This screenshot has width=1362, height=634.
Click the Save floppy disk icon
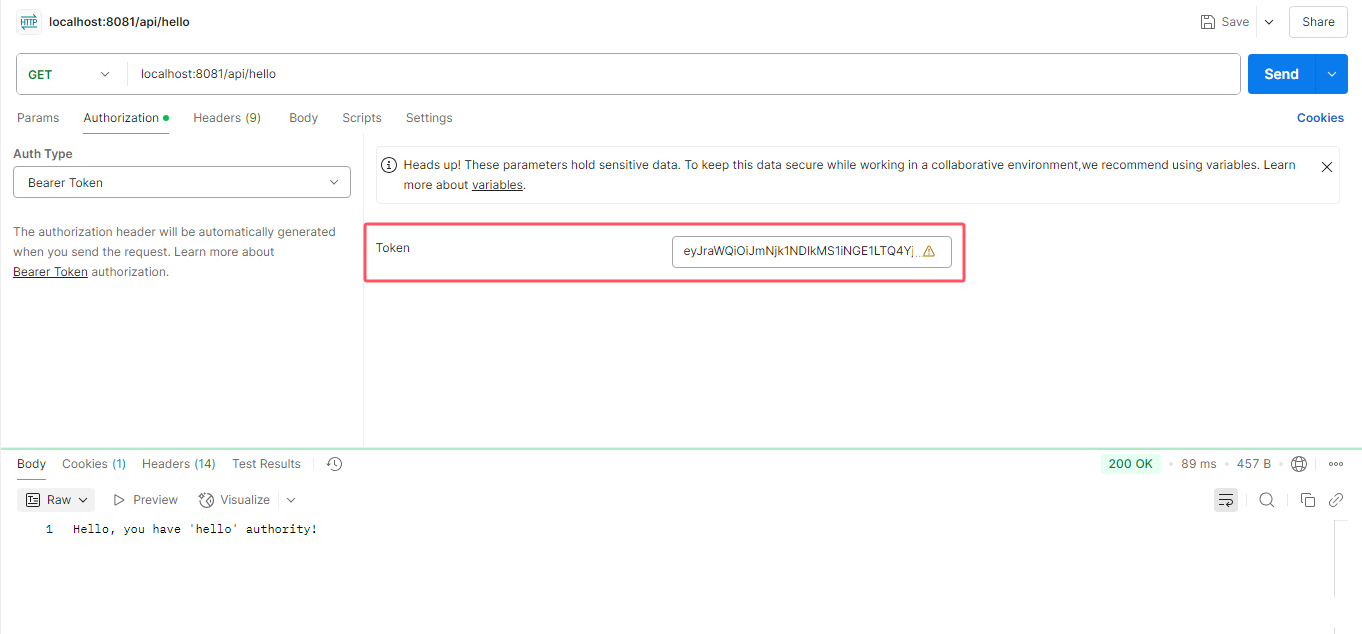(x=1208, y=22)
